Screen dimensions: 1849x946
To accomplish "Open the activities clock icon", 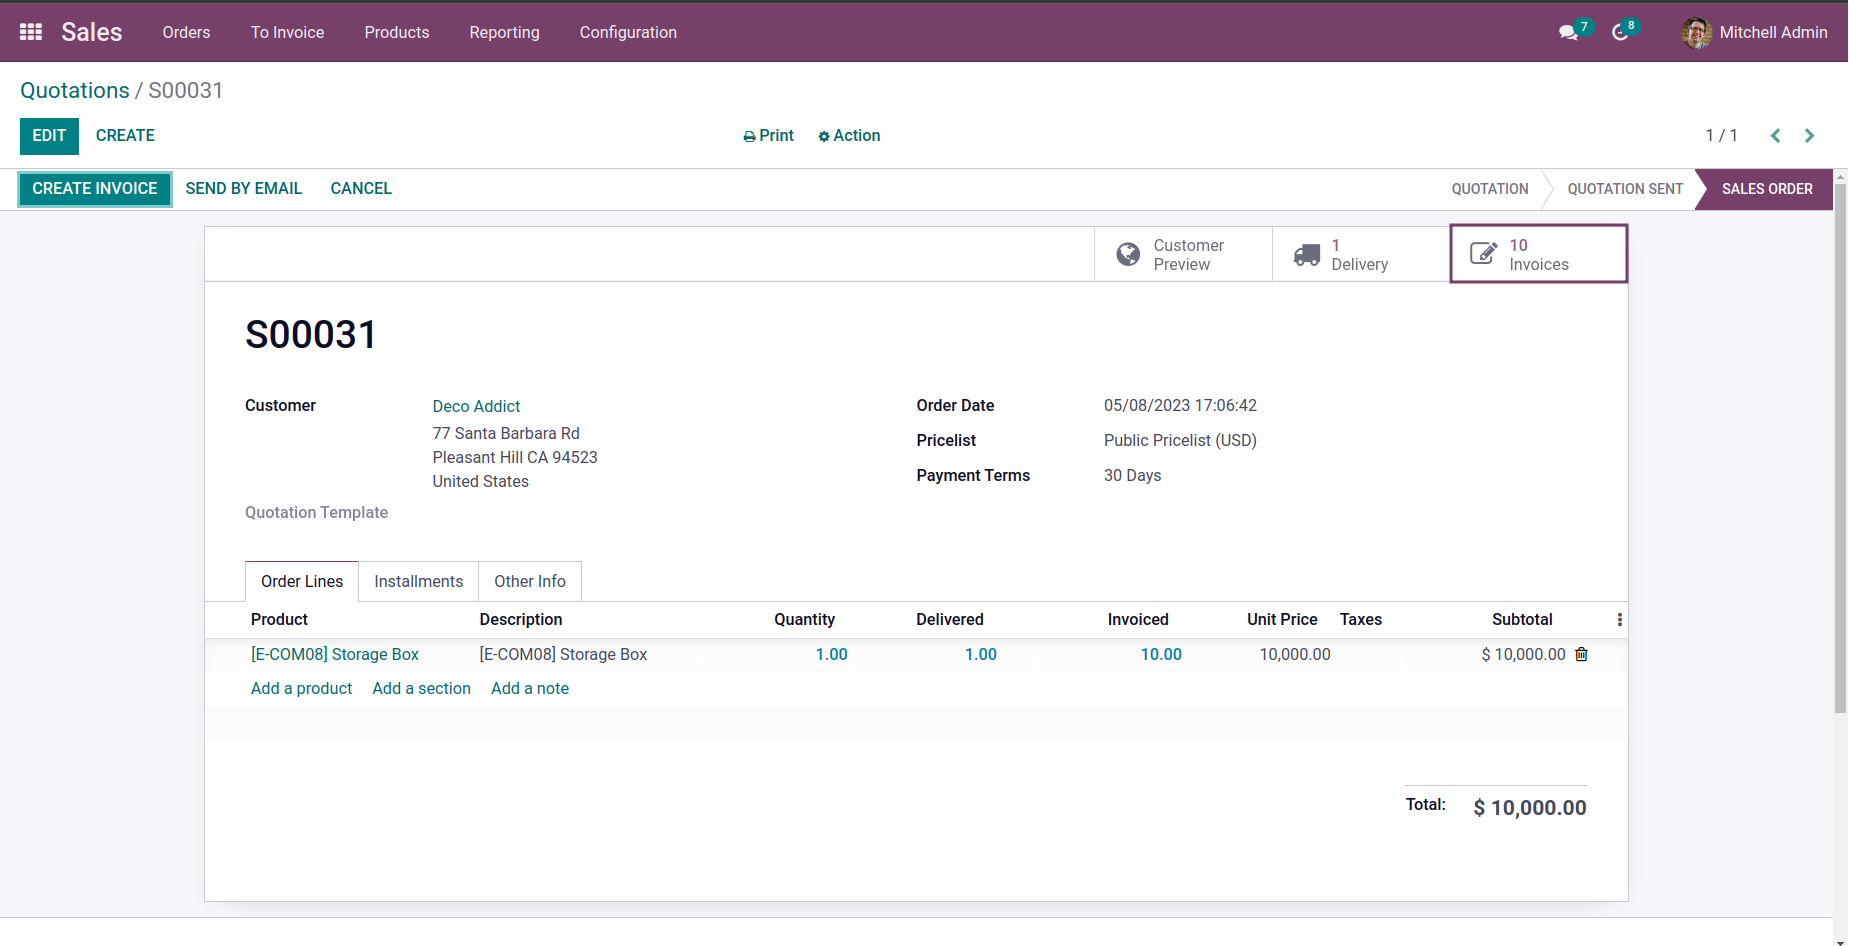I will coord(1620,33).
